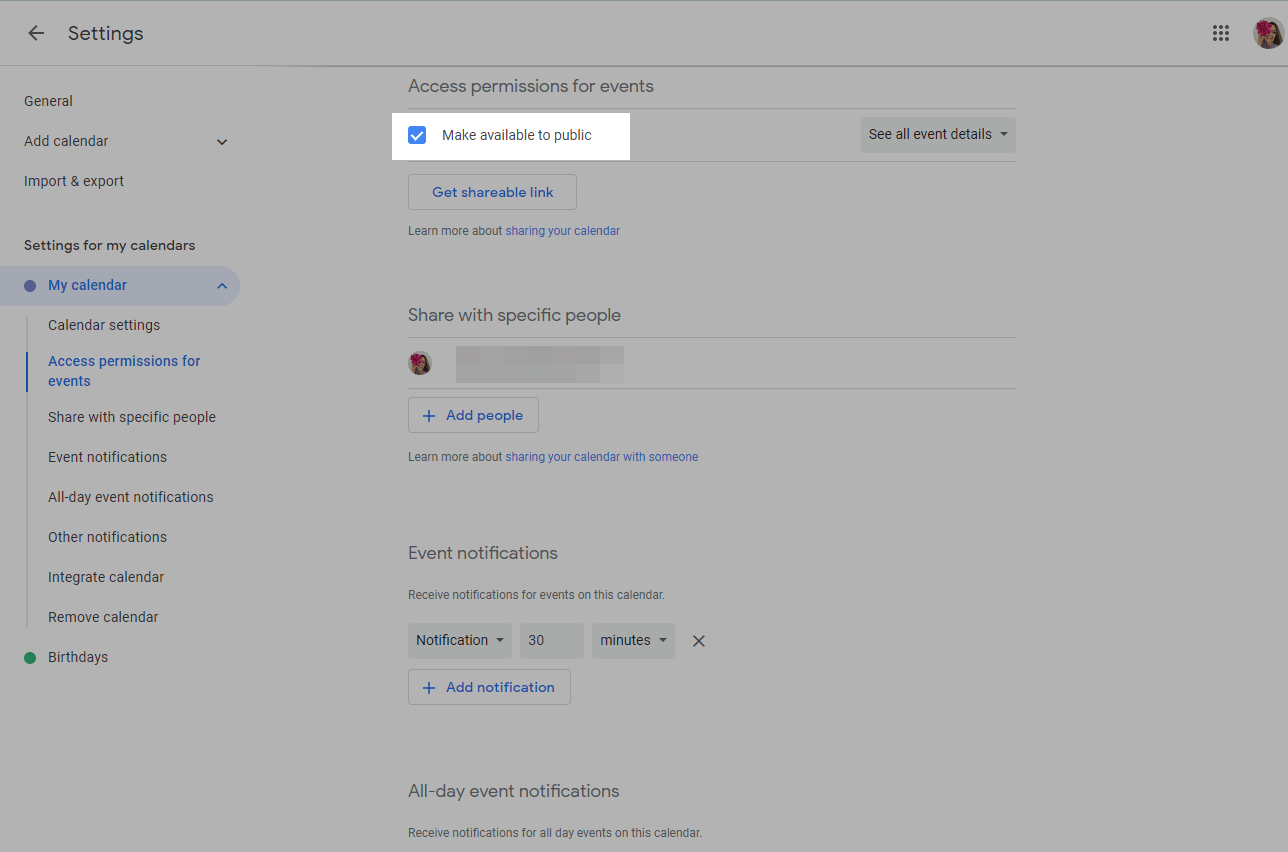This screenshot has width=1288, height=852.
Task: Go to General settings
Action: (x=48, y=101)
